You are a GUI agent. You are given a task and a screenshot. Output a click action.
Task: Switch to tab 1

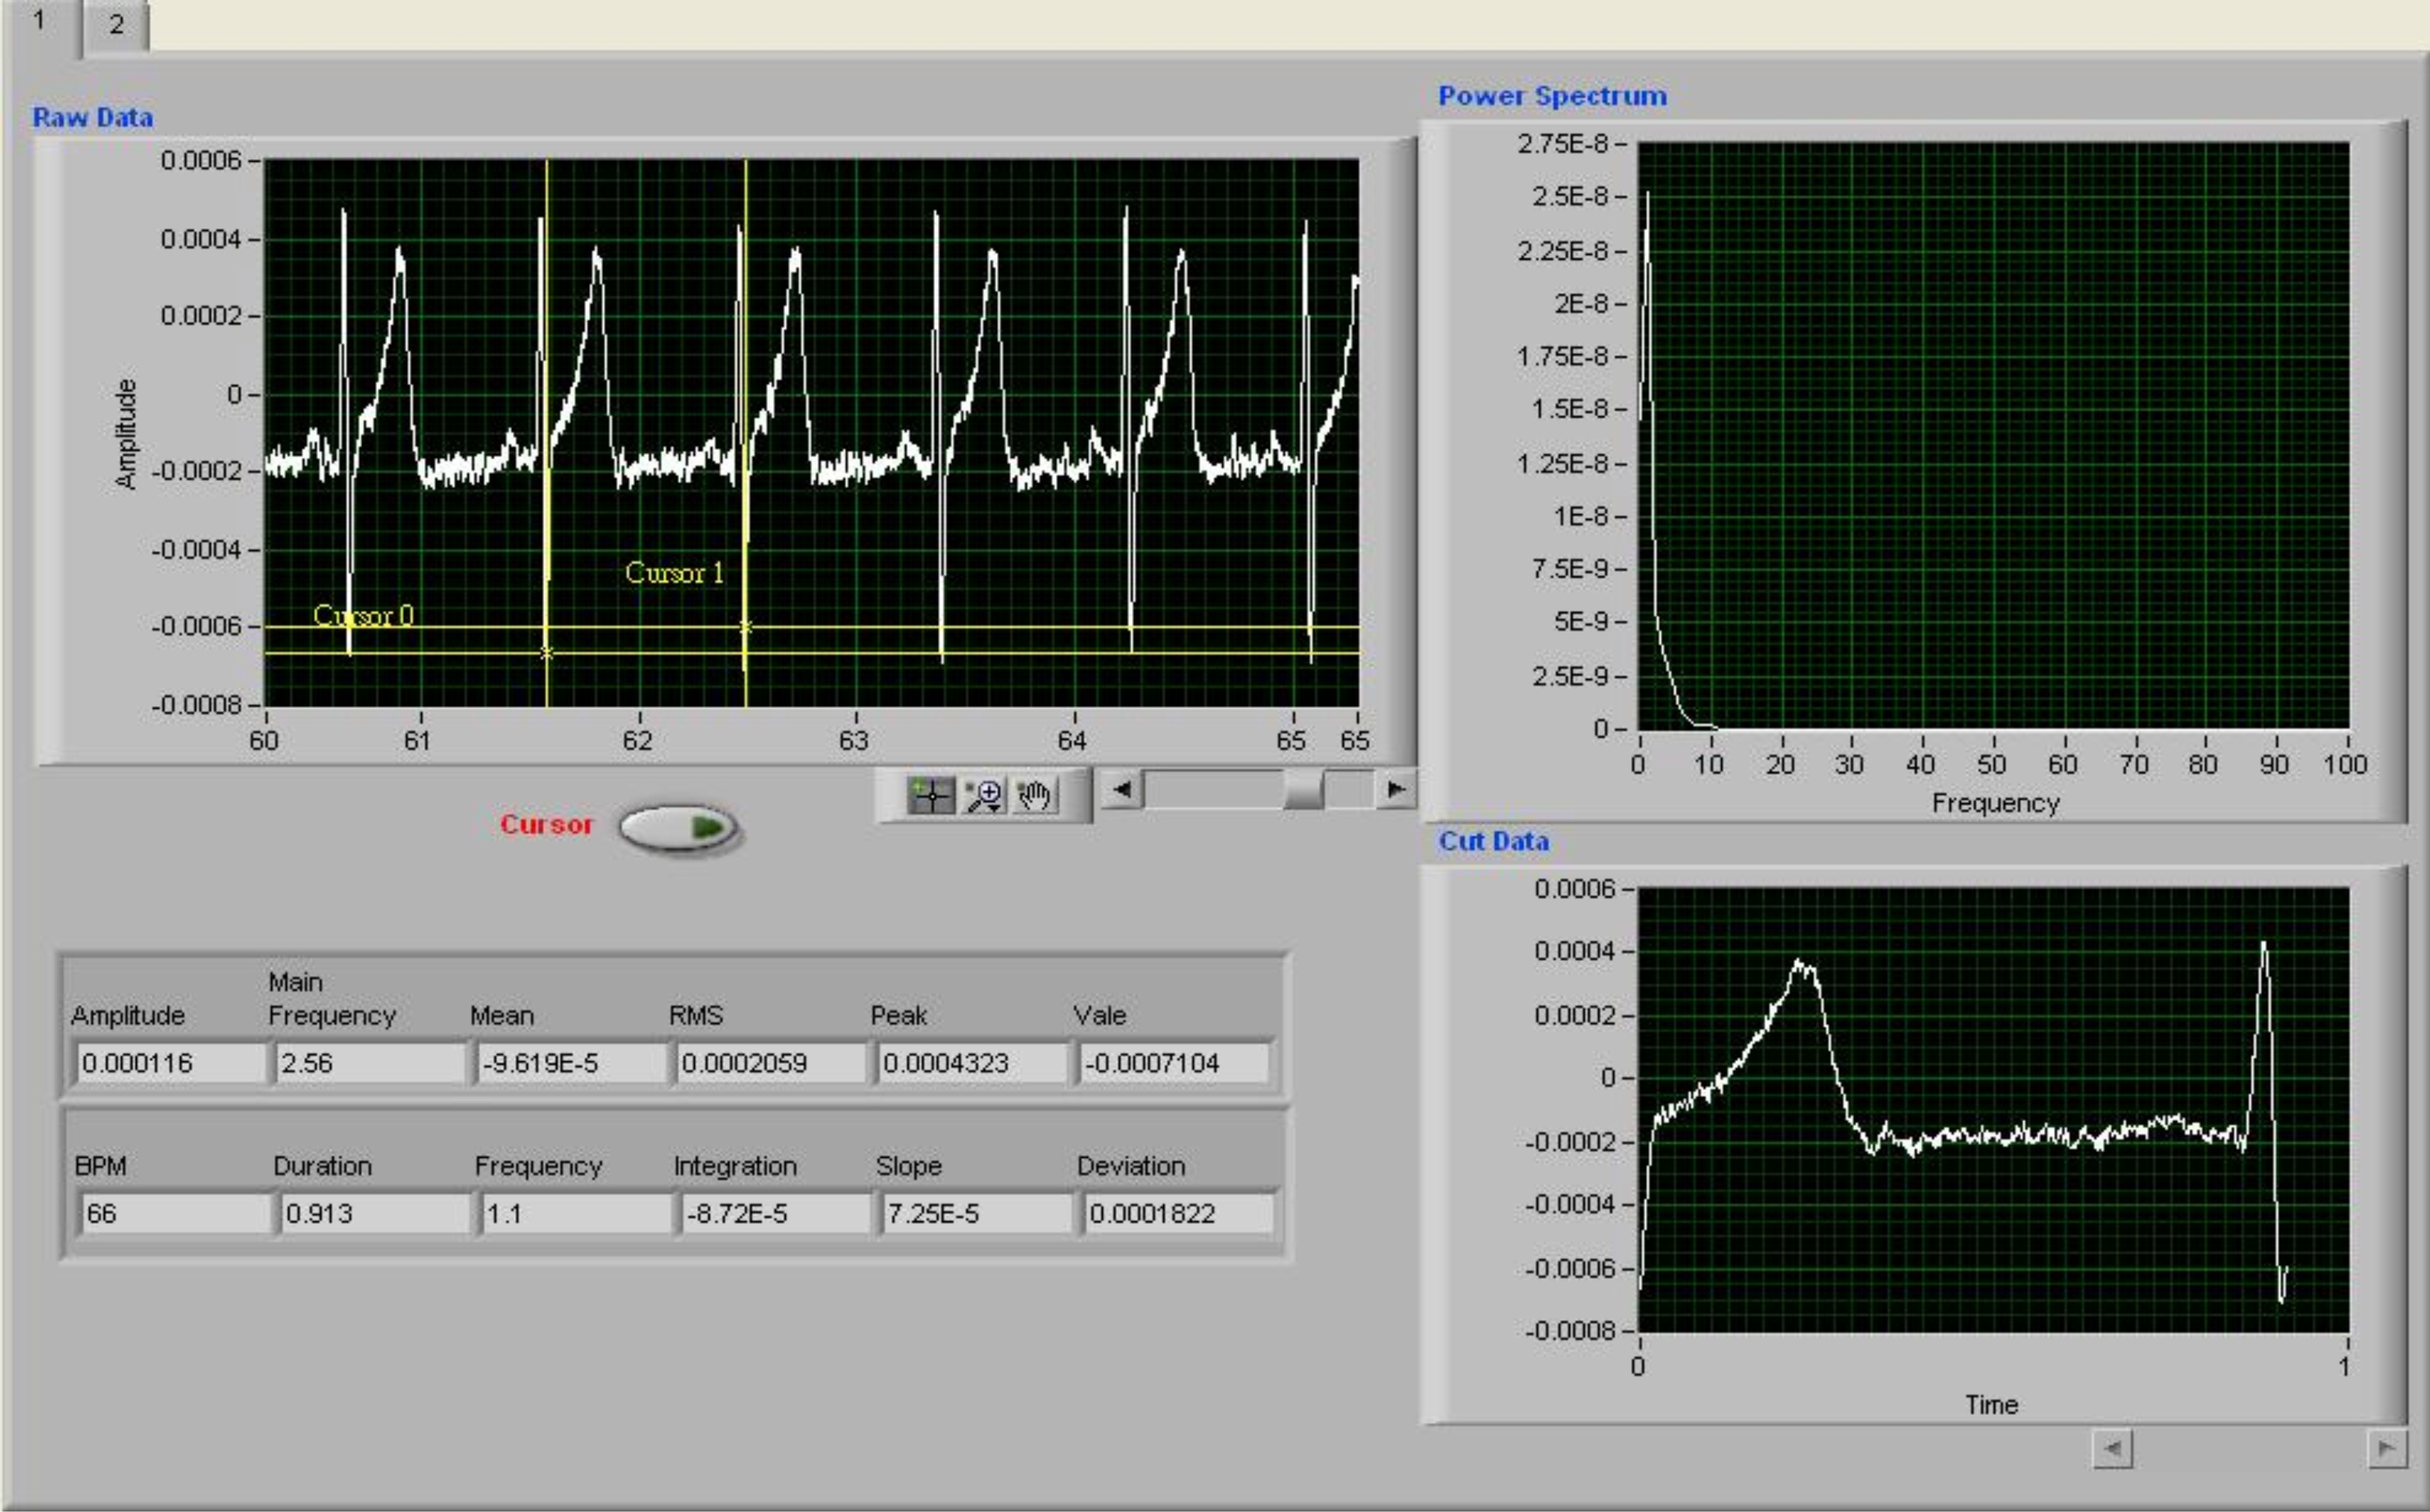click(40, 22)
